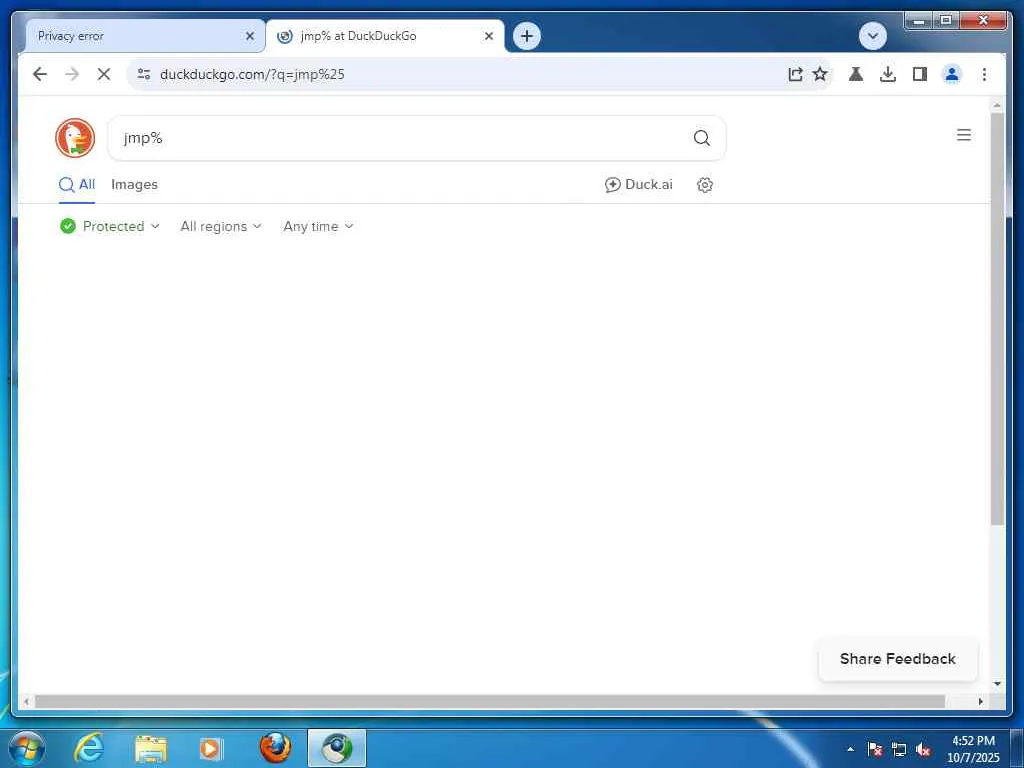Open DuckDuckGo hamburger menu
1024x768 pixels.
click(963, 135)
